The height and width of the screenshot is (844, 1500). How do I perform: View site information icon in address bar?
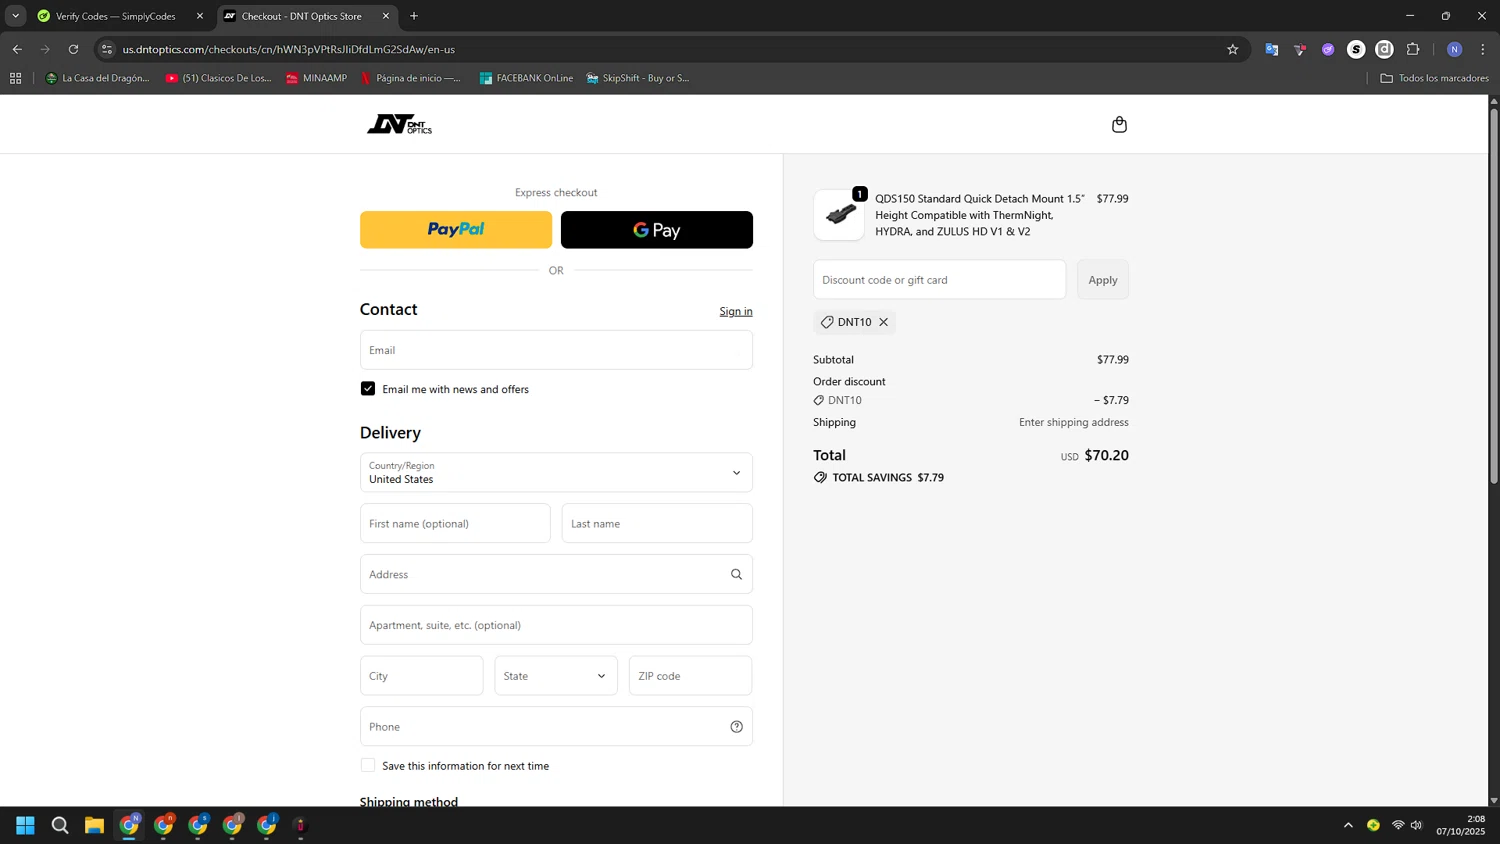107,49
